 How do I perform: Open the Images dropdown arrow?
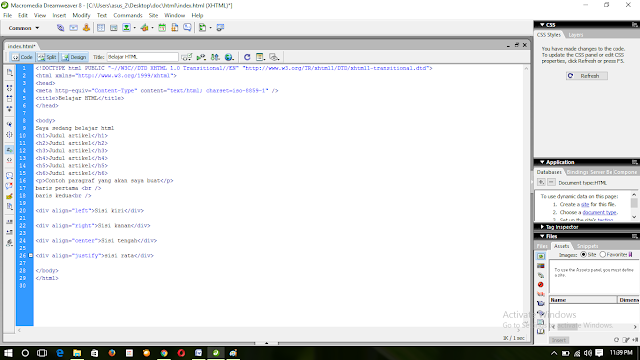(x=134, y=28)
